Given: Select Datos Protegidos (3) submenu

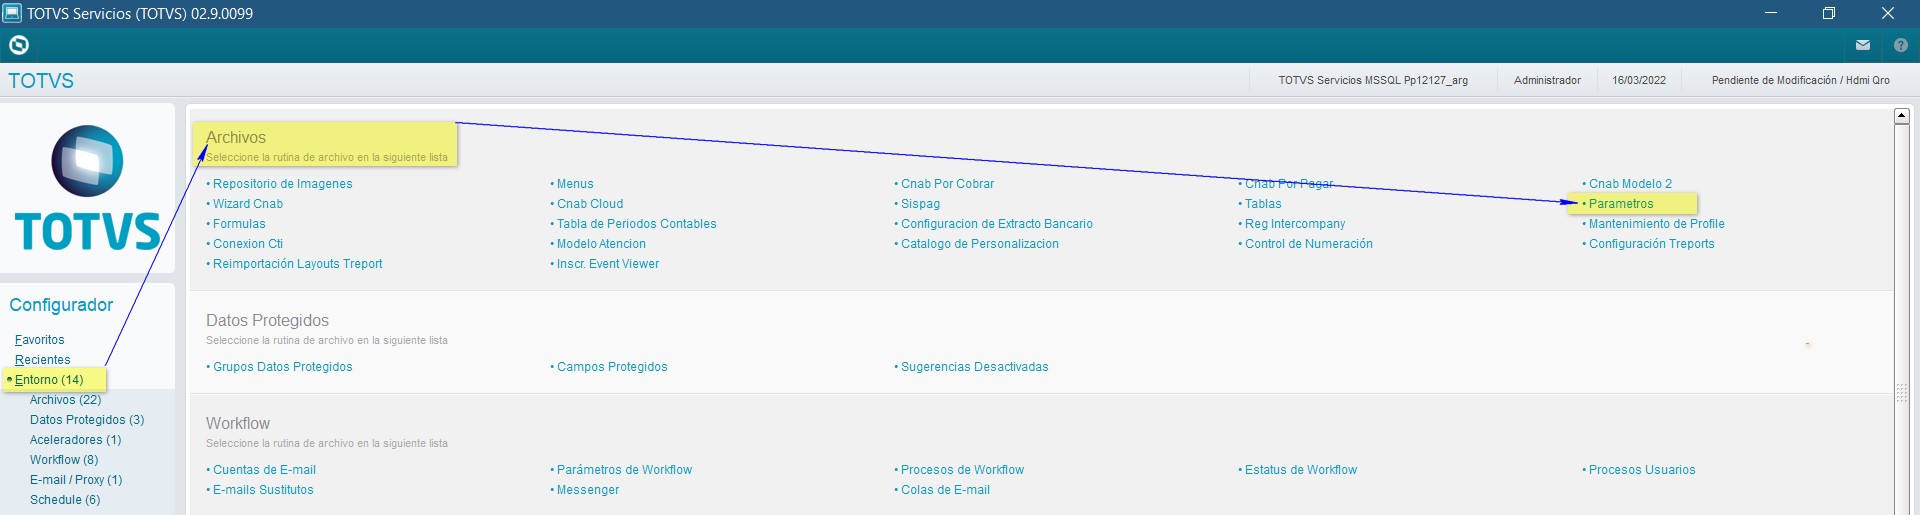Looking at the screenshot, I should coord(87,420).
